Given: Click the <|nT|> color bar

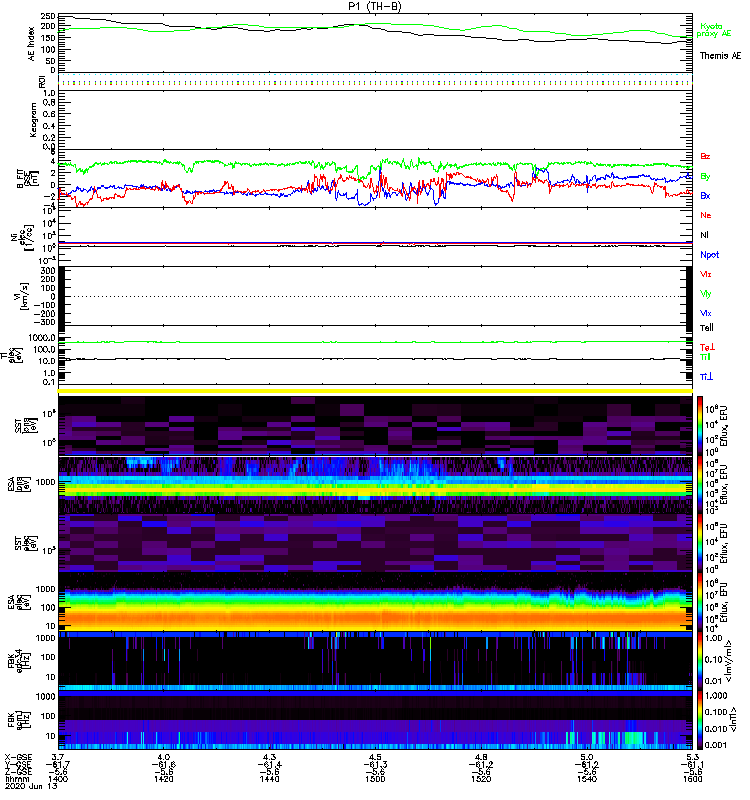Looking at the screenshot, I should (x=700, y=720).
